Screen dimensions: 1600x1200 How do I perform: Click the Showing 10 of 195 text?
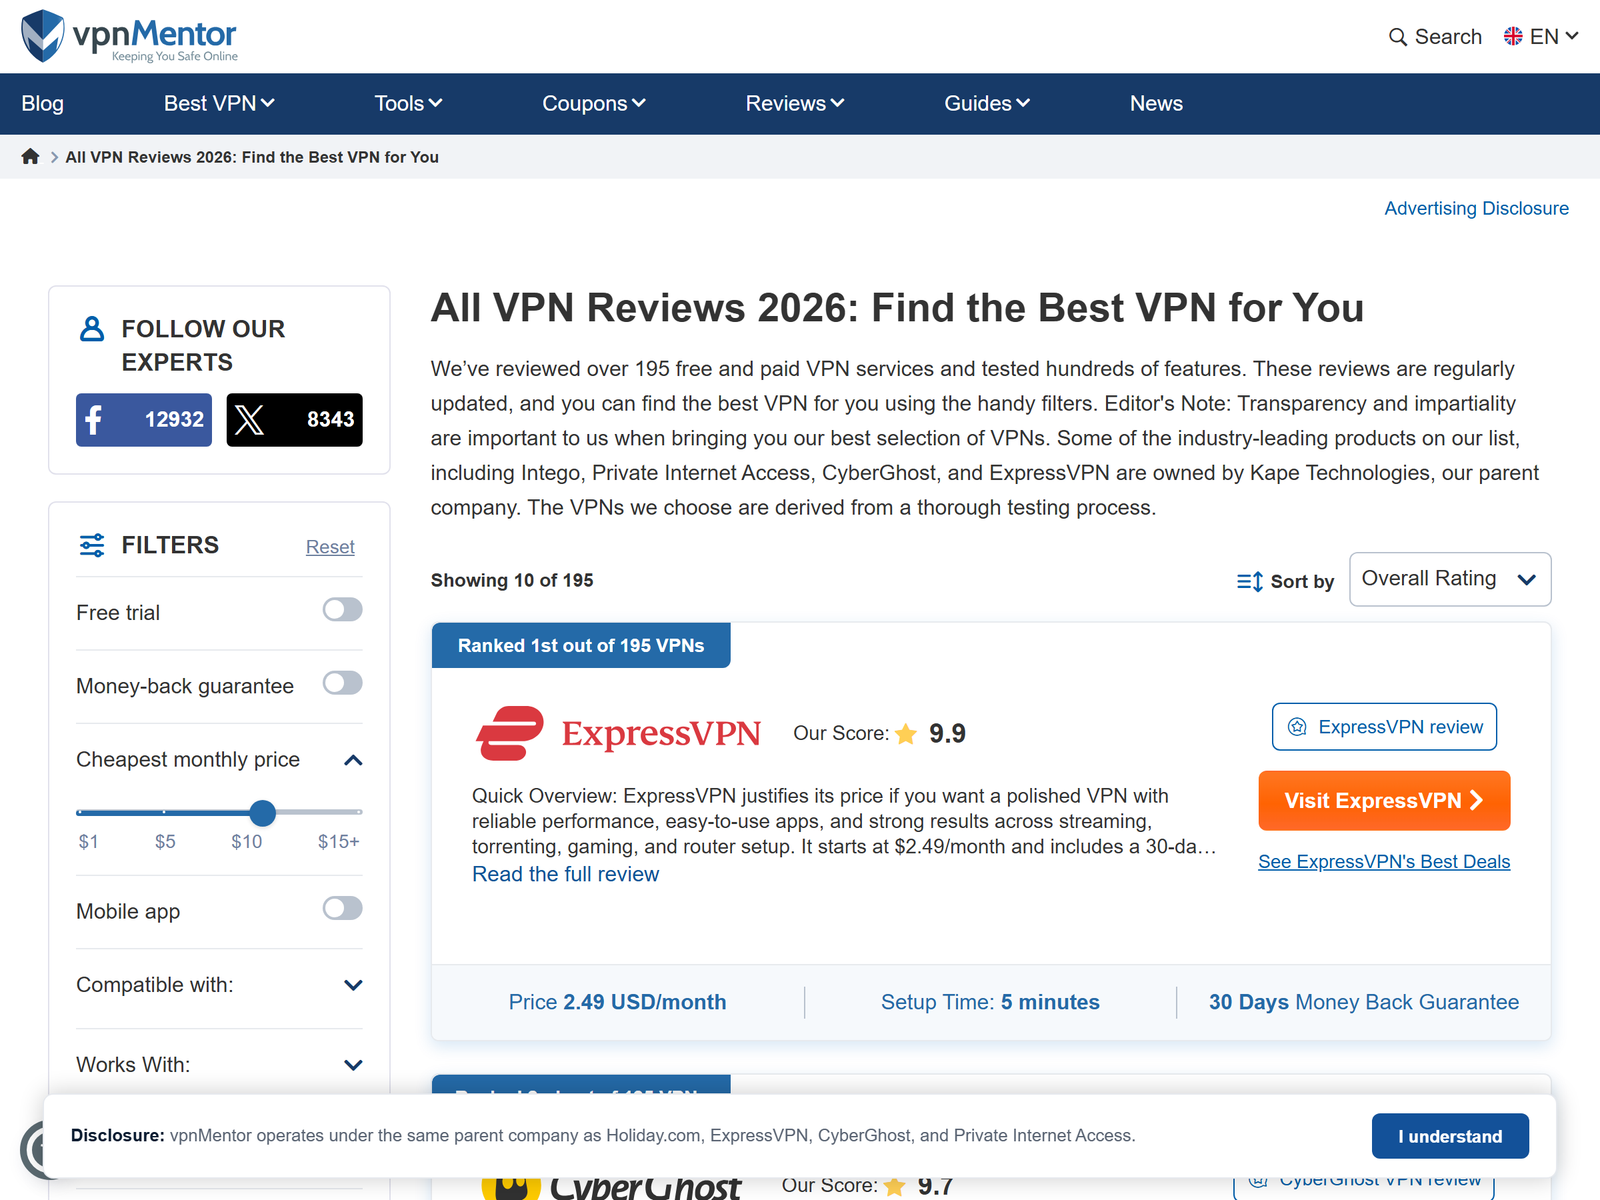(512, 580)
